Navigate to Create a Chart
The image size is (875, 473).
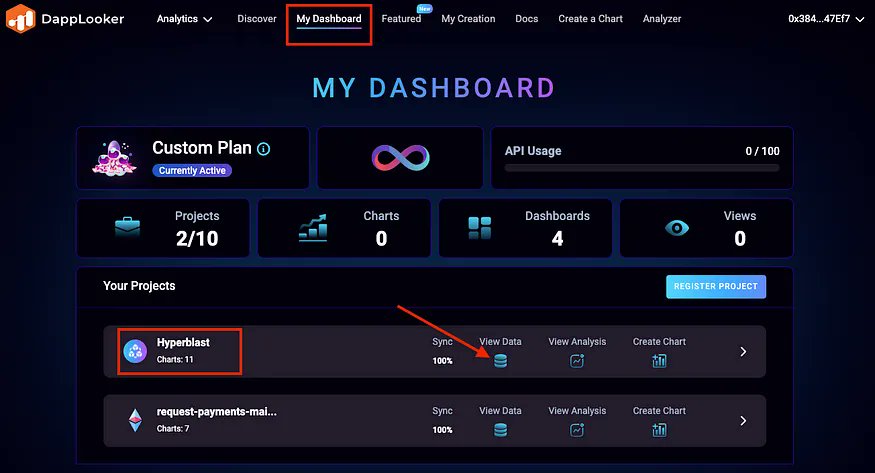click(590, 19)
